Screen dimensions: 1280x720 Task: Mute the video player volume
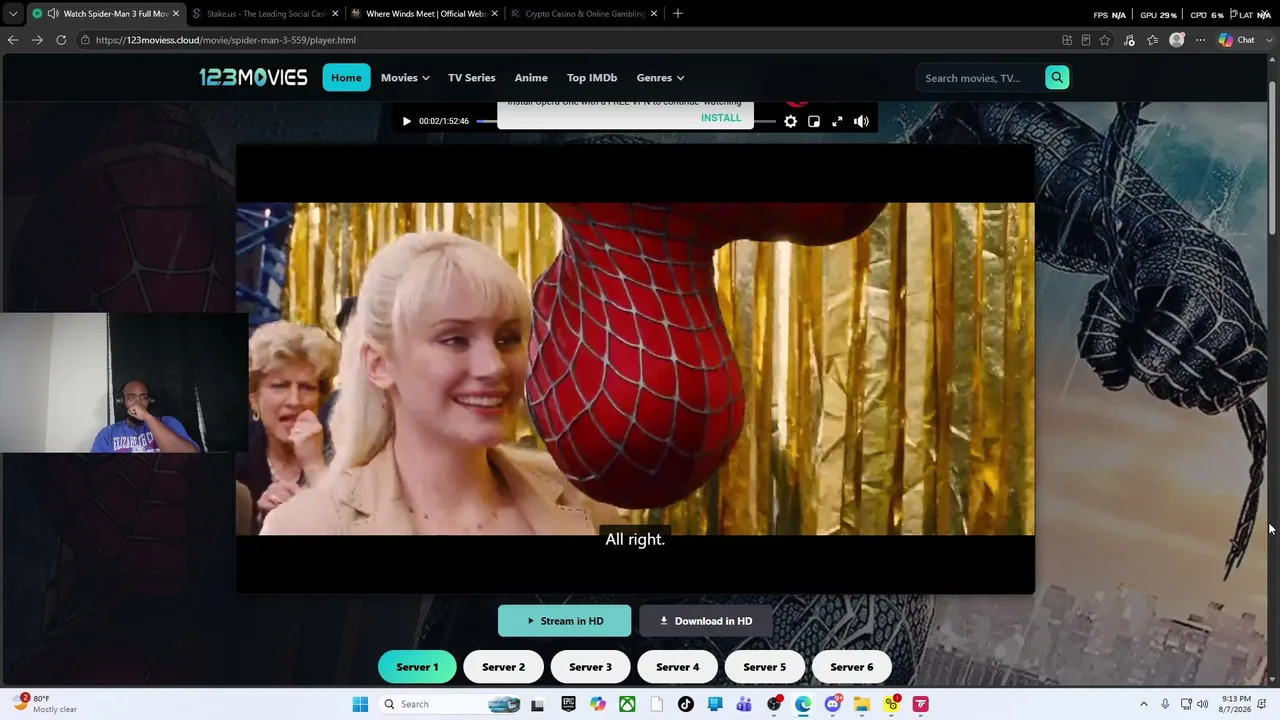(x=861, y=121)
